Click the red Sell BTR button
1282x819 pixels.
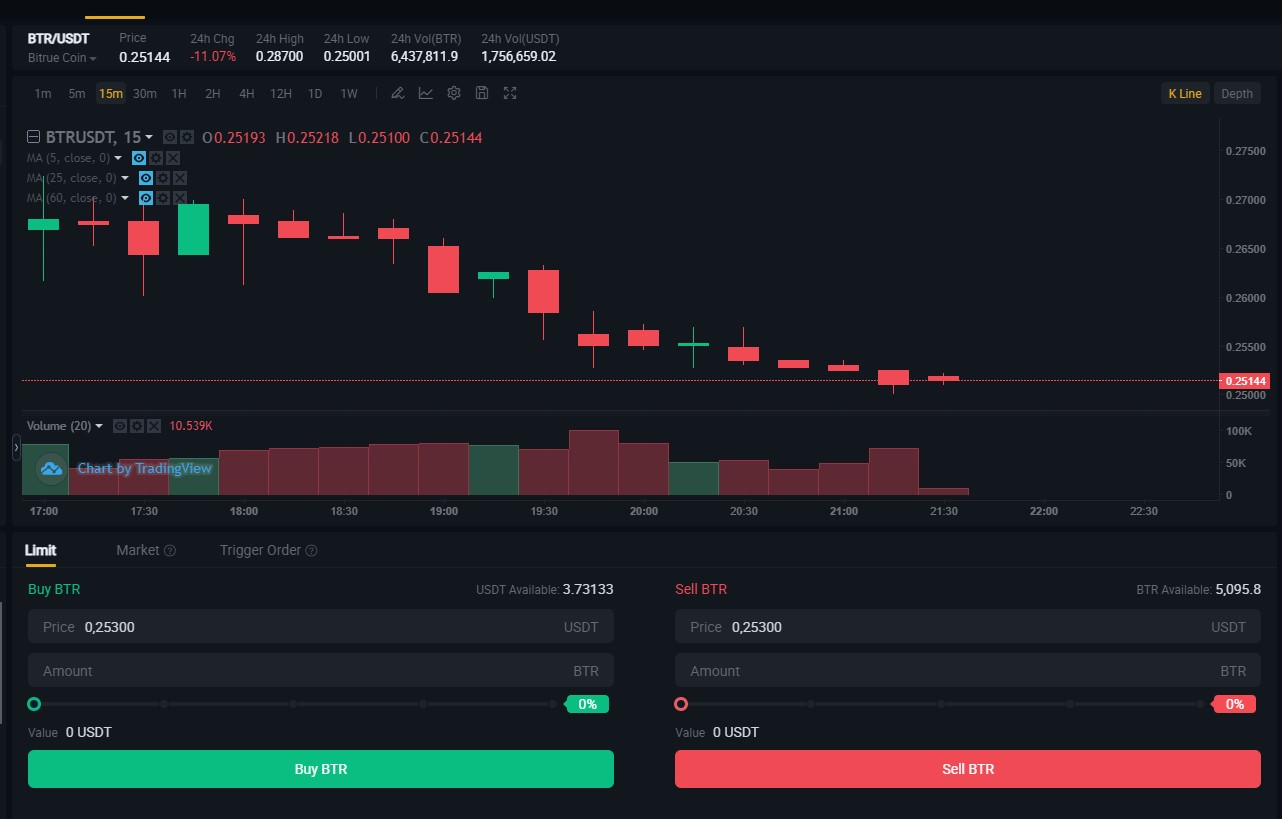968,769
